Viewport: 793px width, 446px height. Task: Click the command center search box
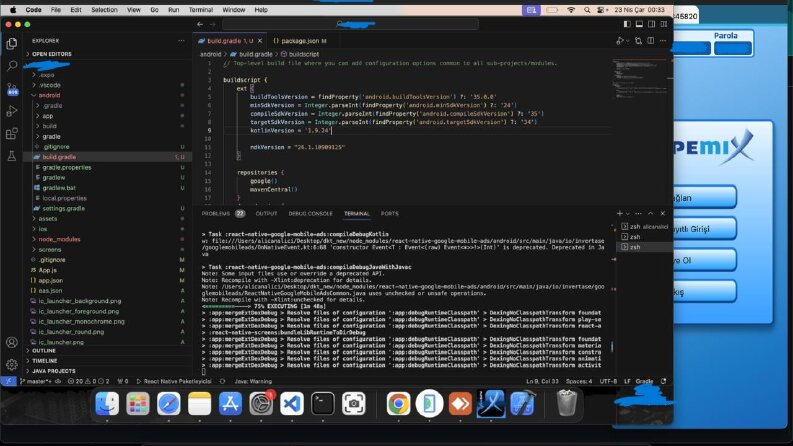pos(350,24)
